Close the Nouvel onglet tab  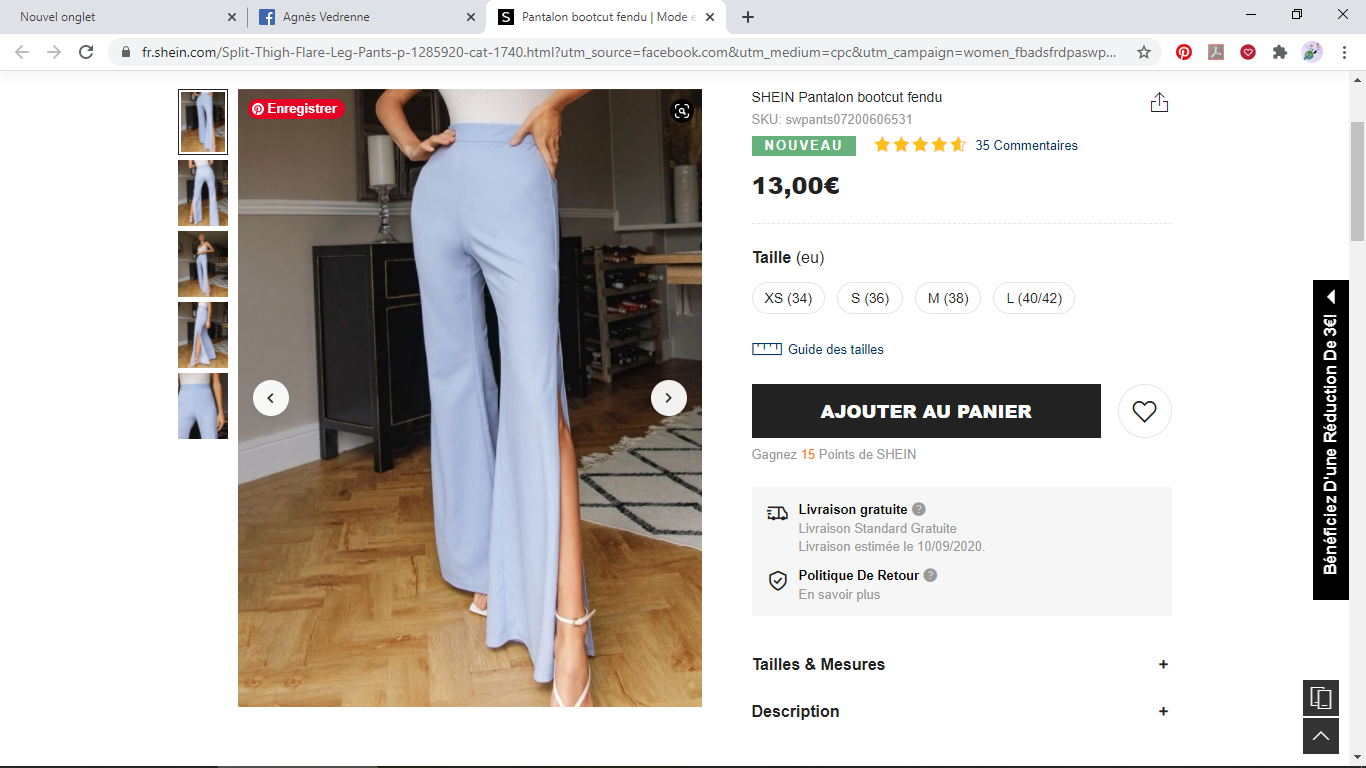click(232, 17)
